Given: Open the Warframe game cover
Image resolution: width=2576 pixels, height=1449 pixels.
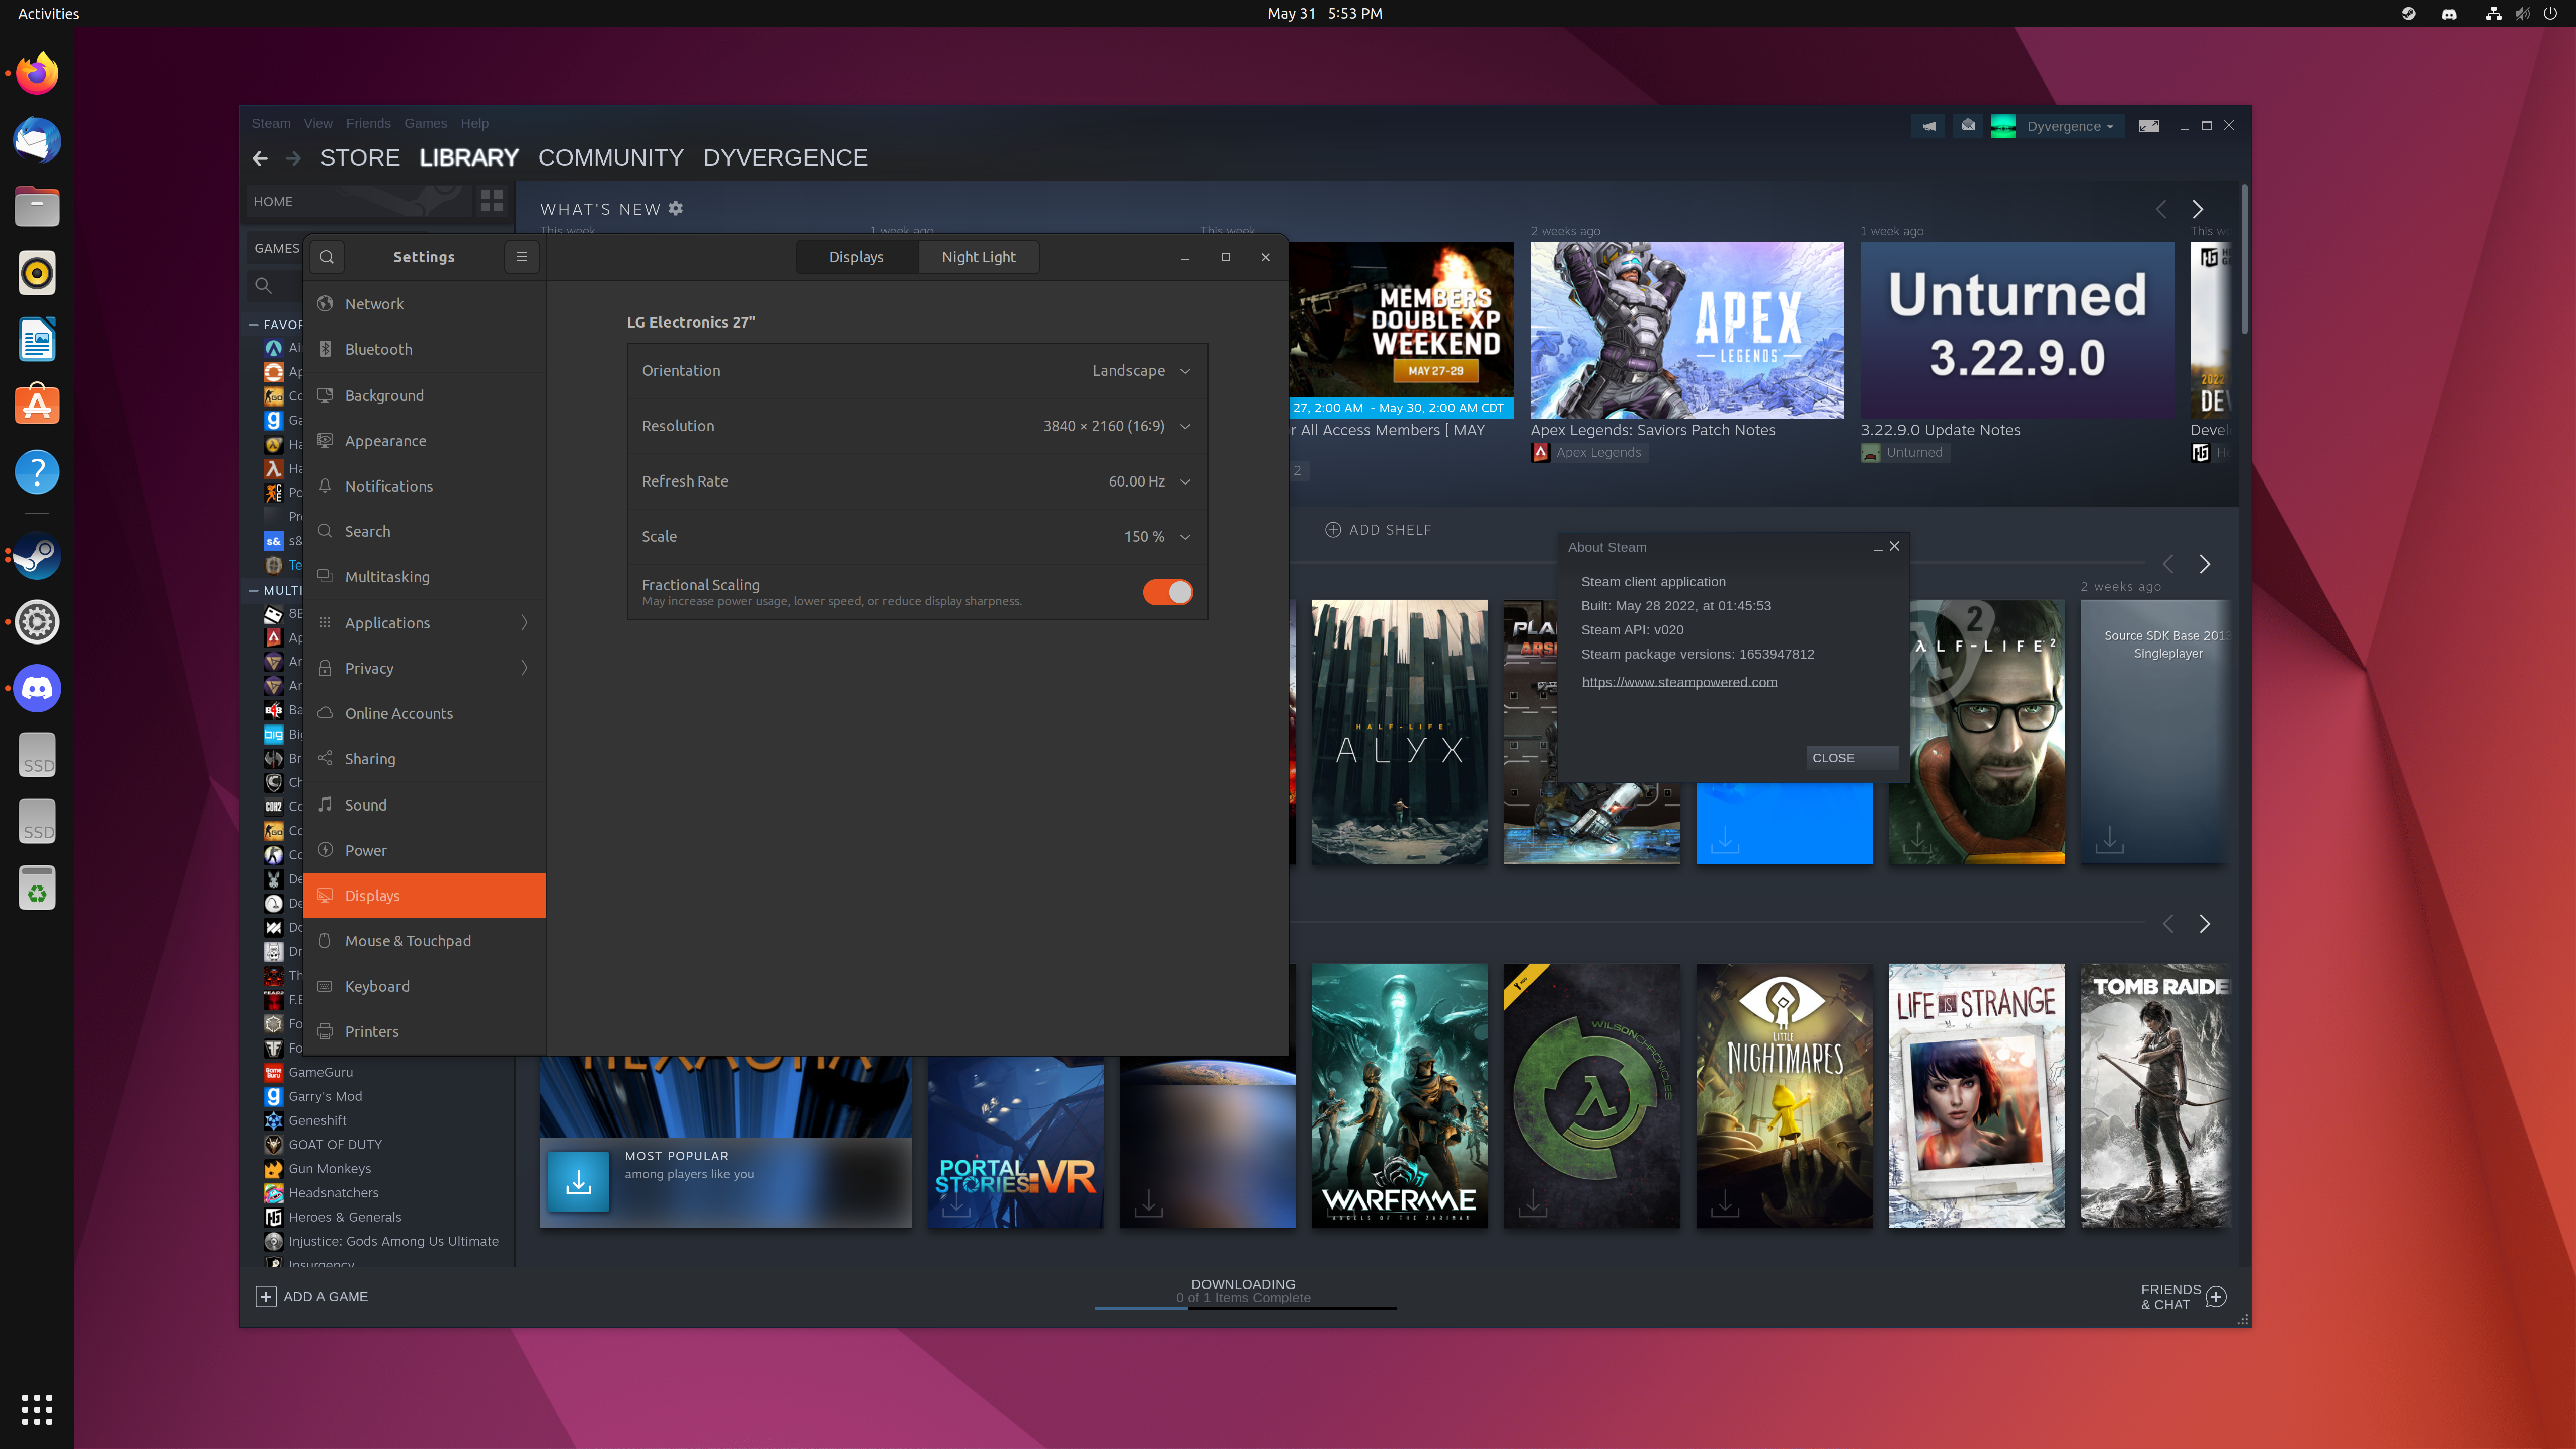Looking at the screenshot, I should 1400,1096.
